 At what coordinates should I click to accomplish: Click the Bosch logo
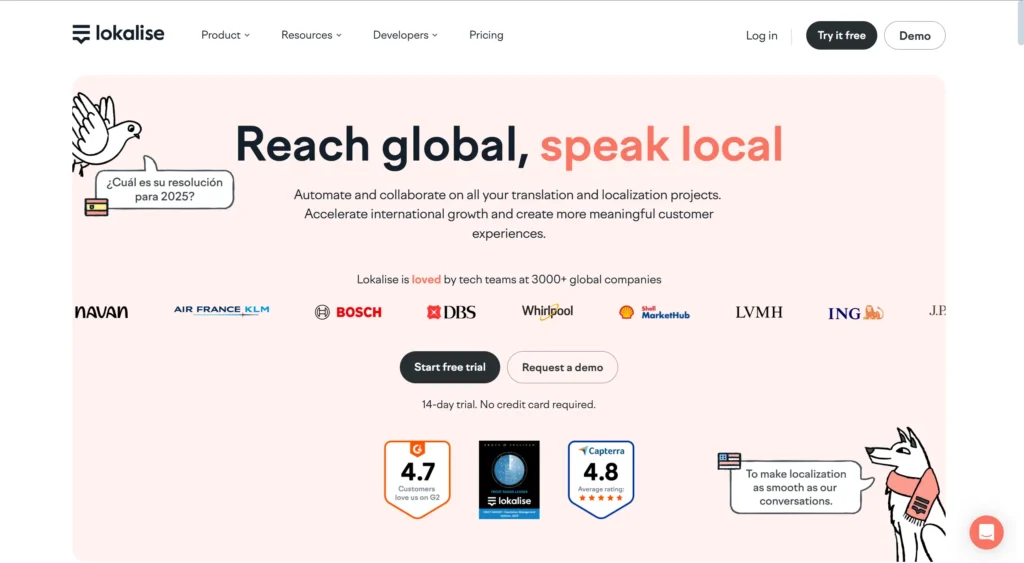tap(348, 312)
